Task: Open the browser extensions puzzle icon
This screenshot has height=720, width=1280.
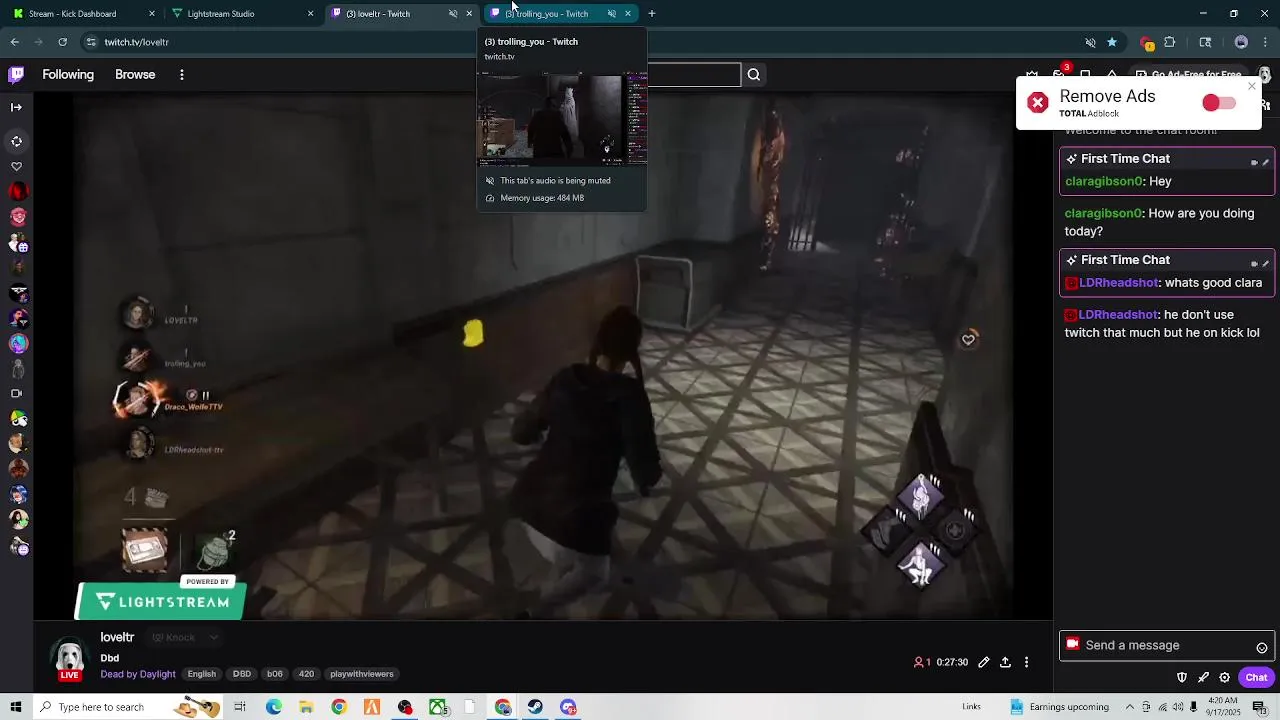Action: point(1170,43)
